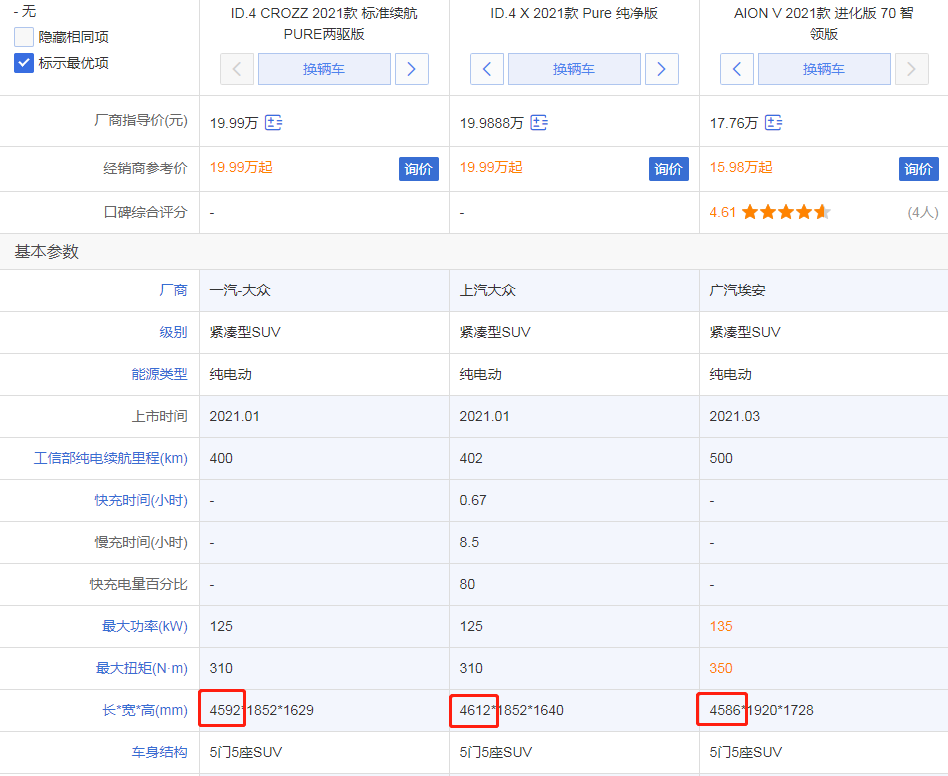Select the ID.4 CROZZ 2021款 model title

coord(324,24)
